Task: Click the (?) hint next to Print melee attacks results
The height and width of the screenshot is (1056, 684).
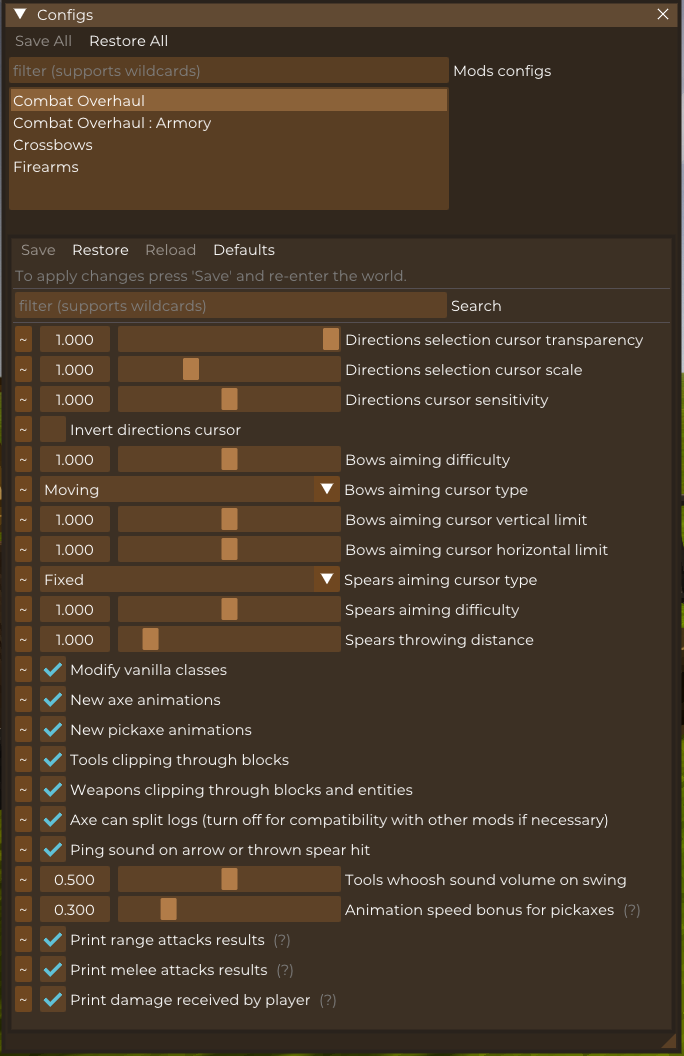Action: [x=285, y=970]
